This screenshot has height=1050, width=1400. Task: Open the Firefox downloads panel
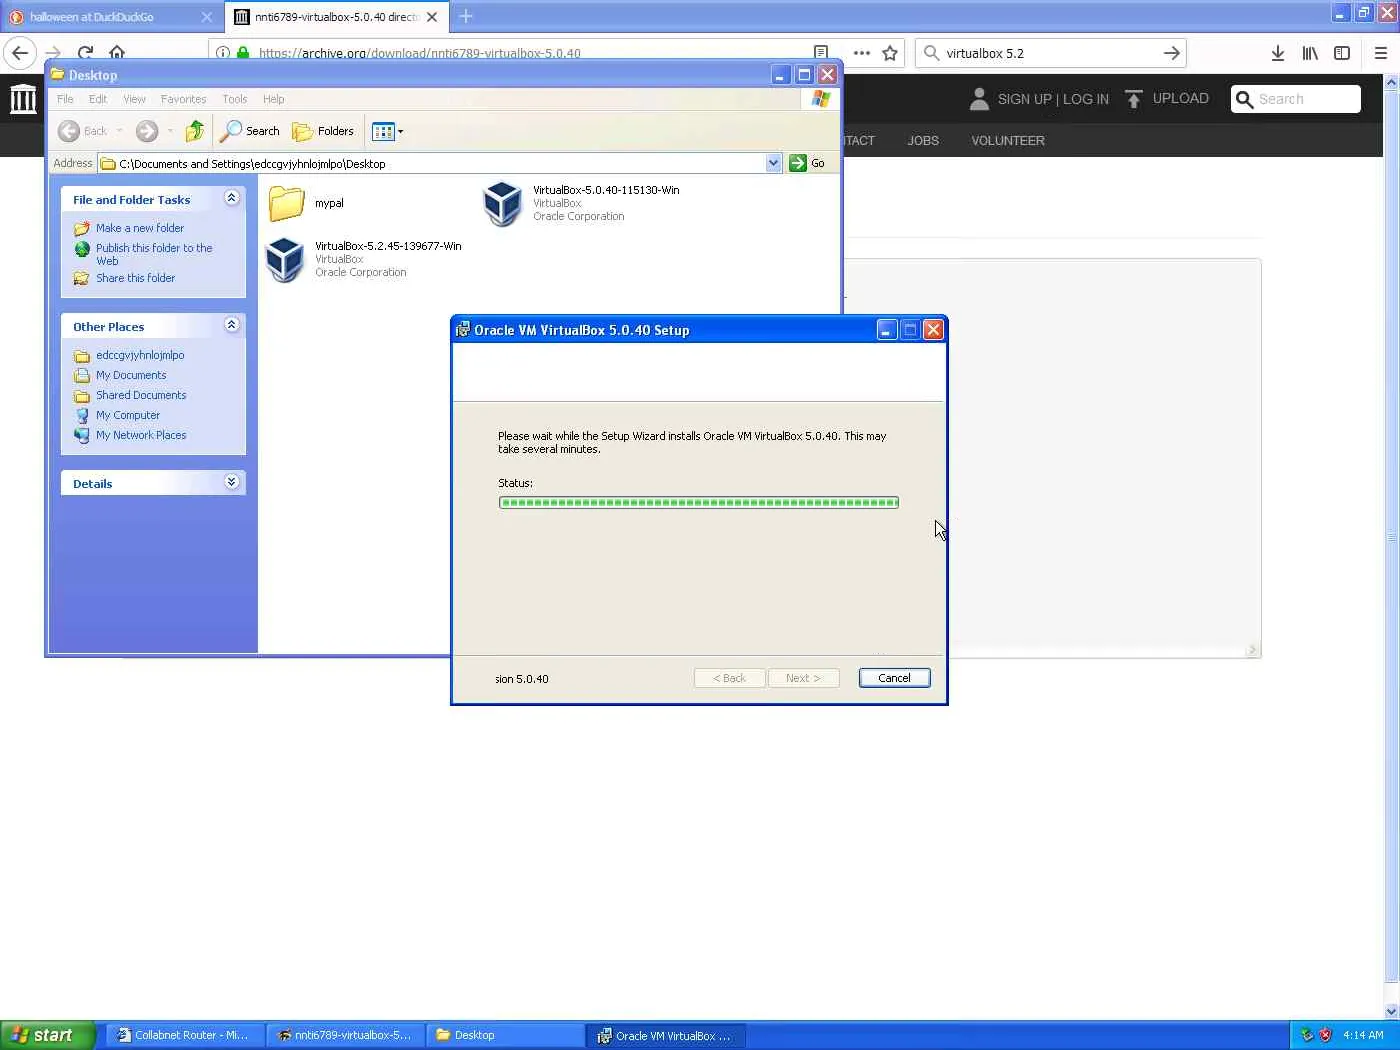tap(1278, 53)
